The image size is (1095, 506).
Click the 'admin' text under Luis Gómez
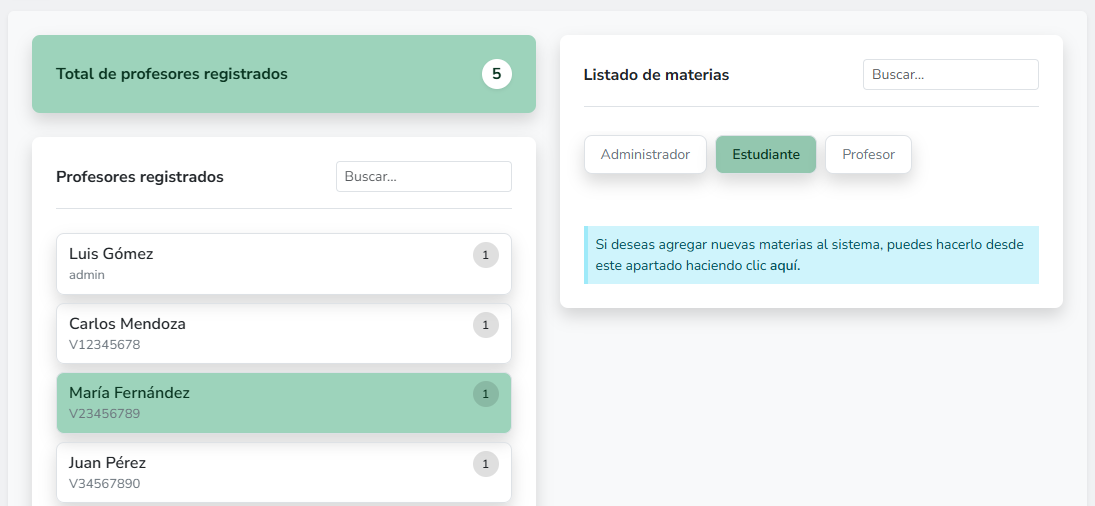pyautogui.click(x=87, y=275)
